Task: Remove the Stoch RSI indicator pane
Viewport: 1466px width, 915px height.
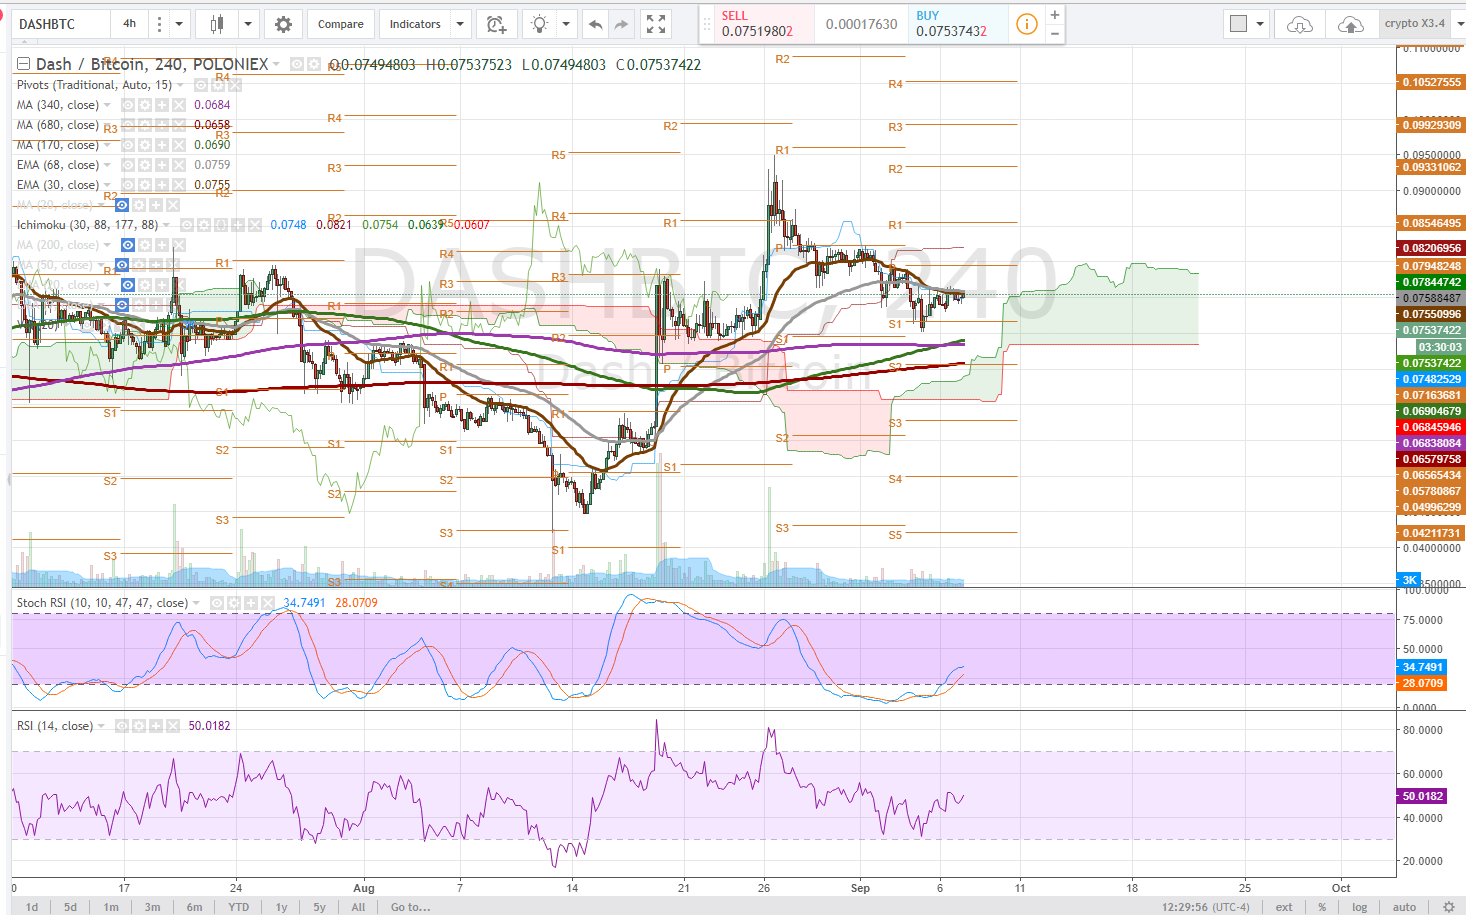Action: (266, 603)
